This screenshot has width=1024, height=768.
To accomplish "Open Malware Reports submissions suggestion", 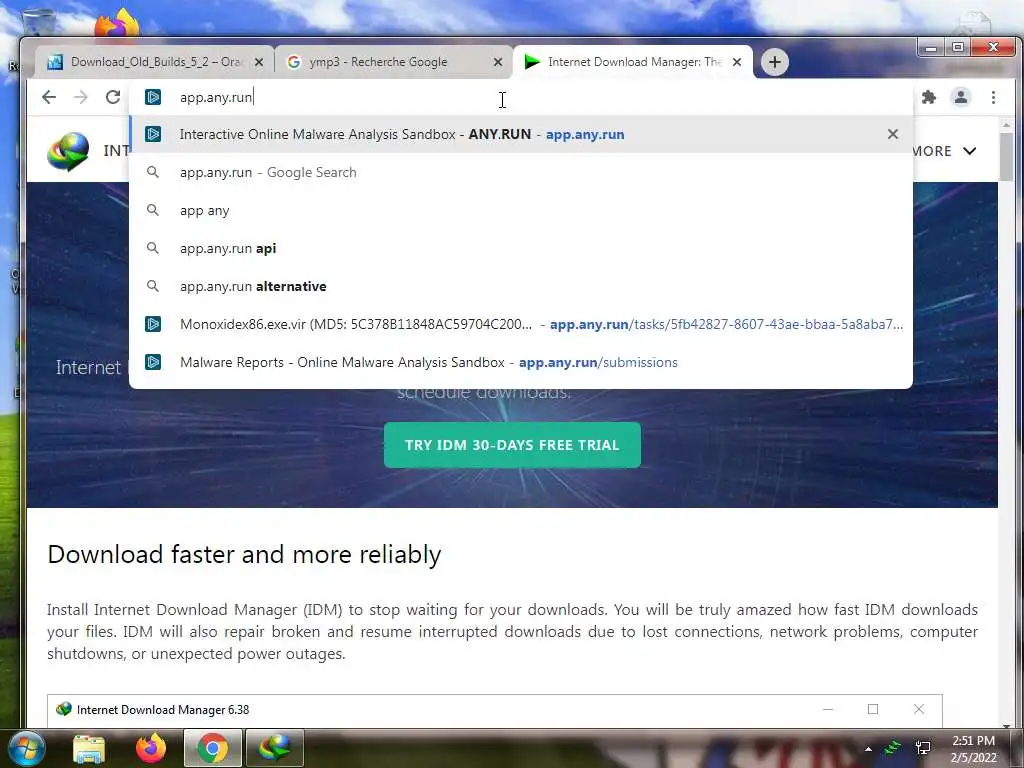I will tap(521, 362).
